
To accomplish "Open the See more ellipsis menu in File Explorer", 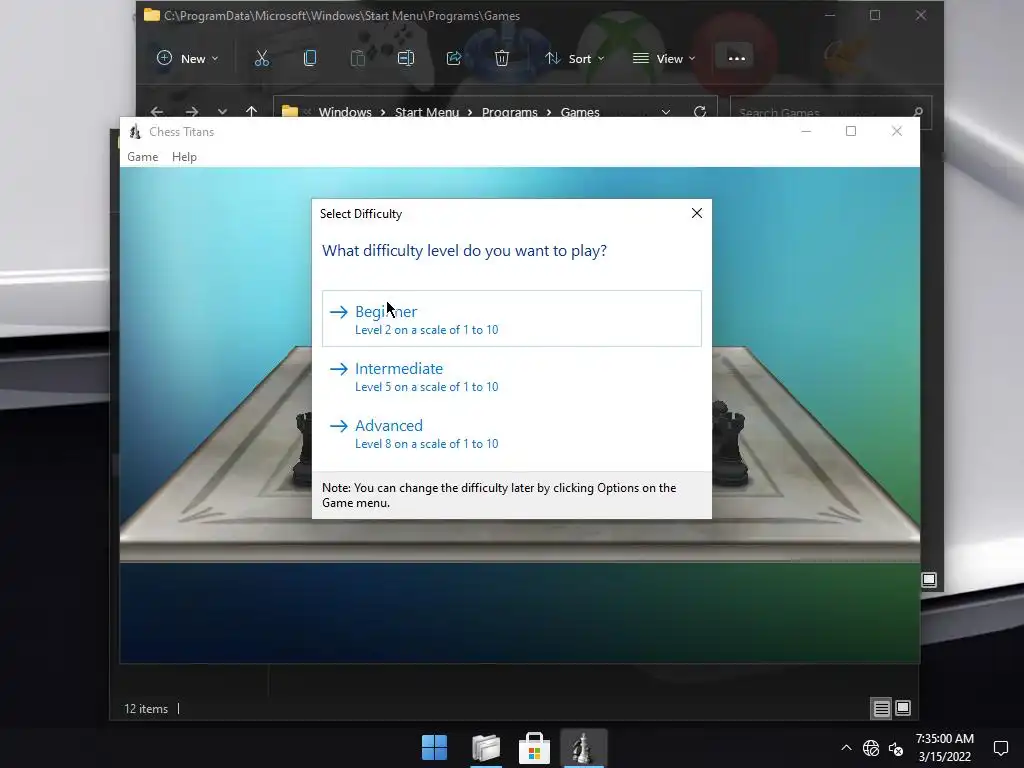I will [x=737, y=58].
